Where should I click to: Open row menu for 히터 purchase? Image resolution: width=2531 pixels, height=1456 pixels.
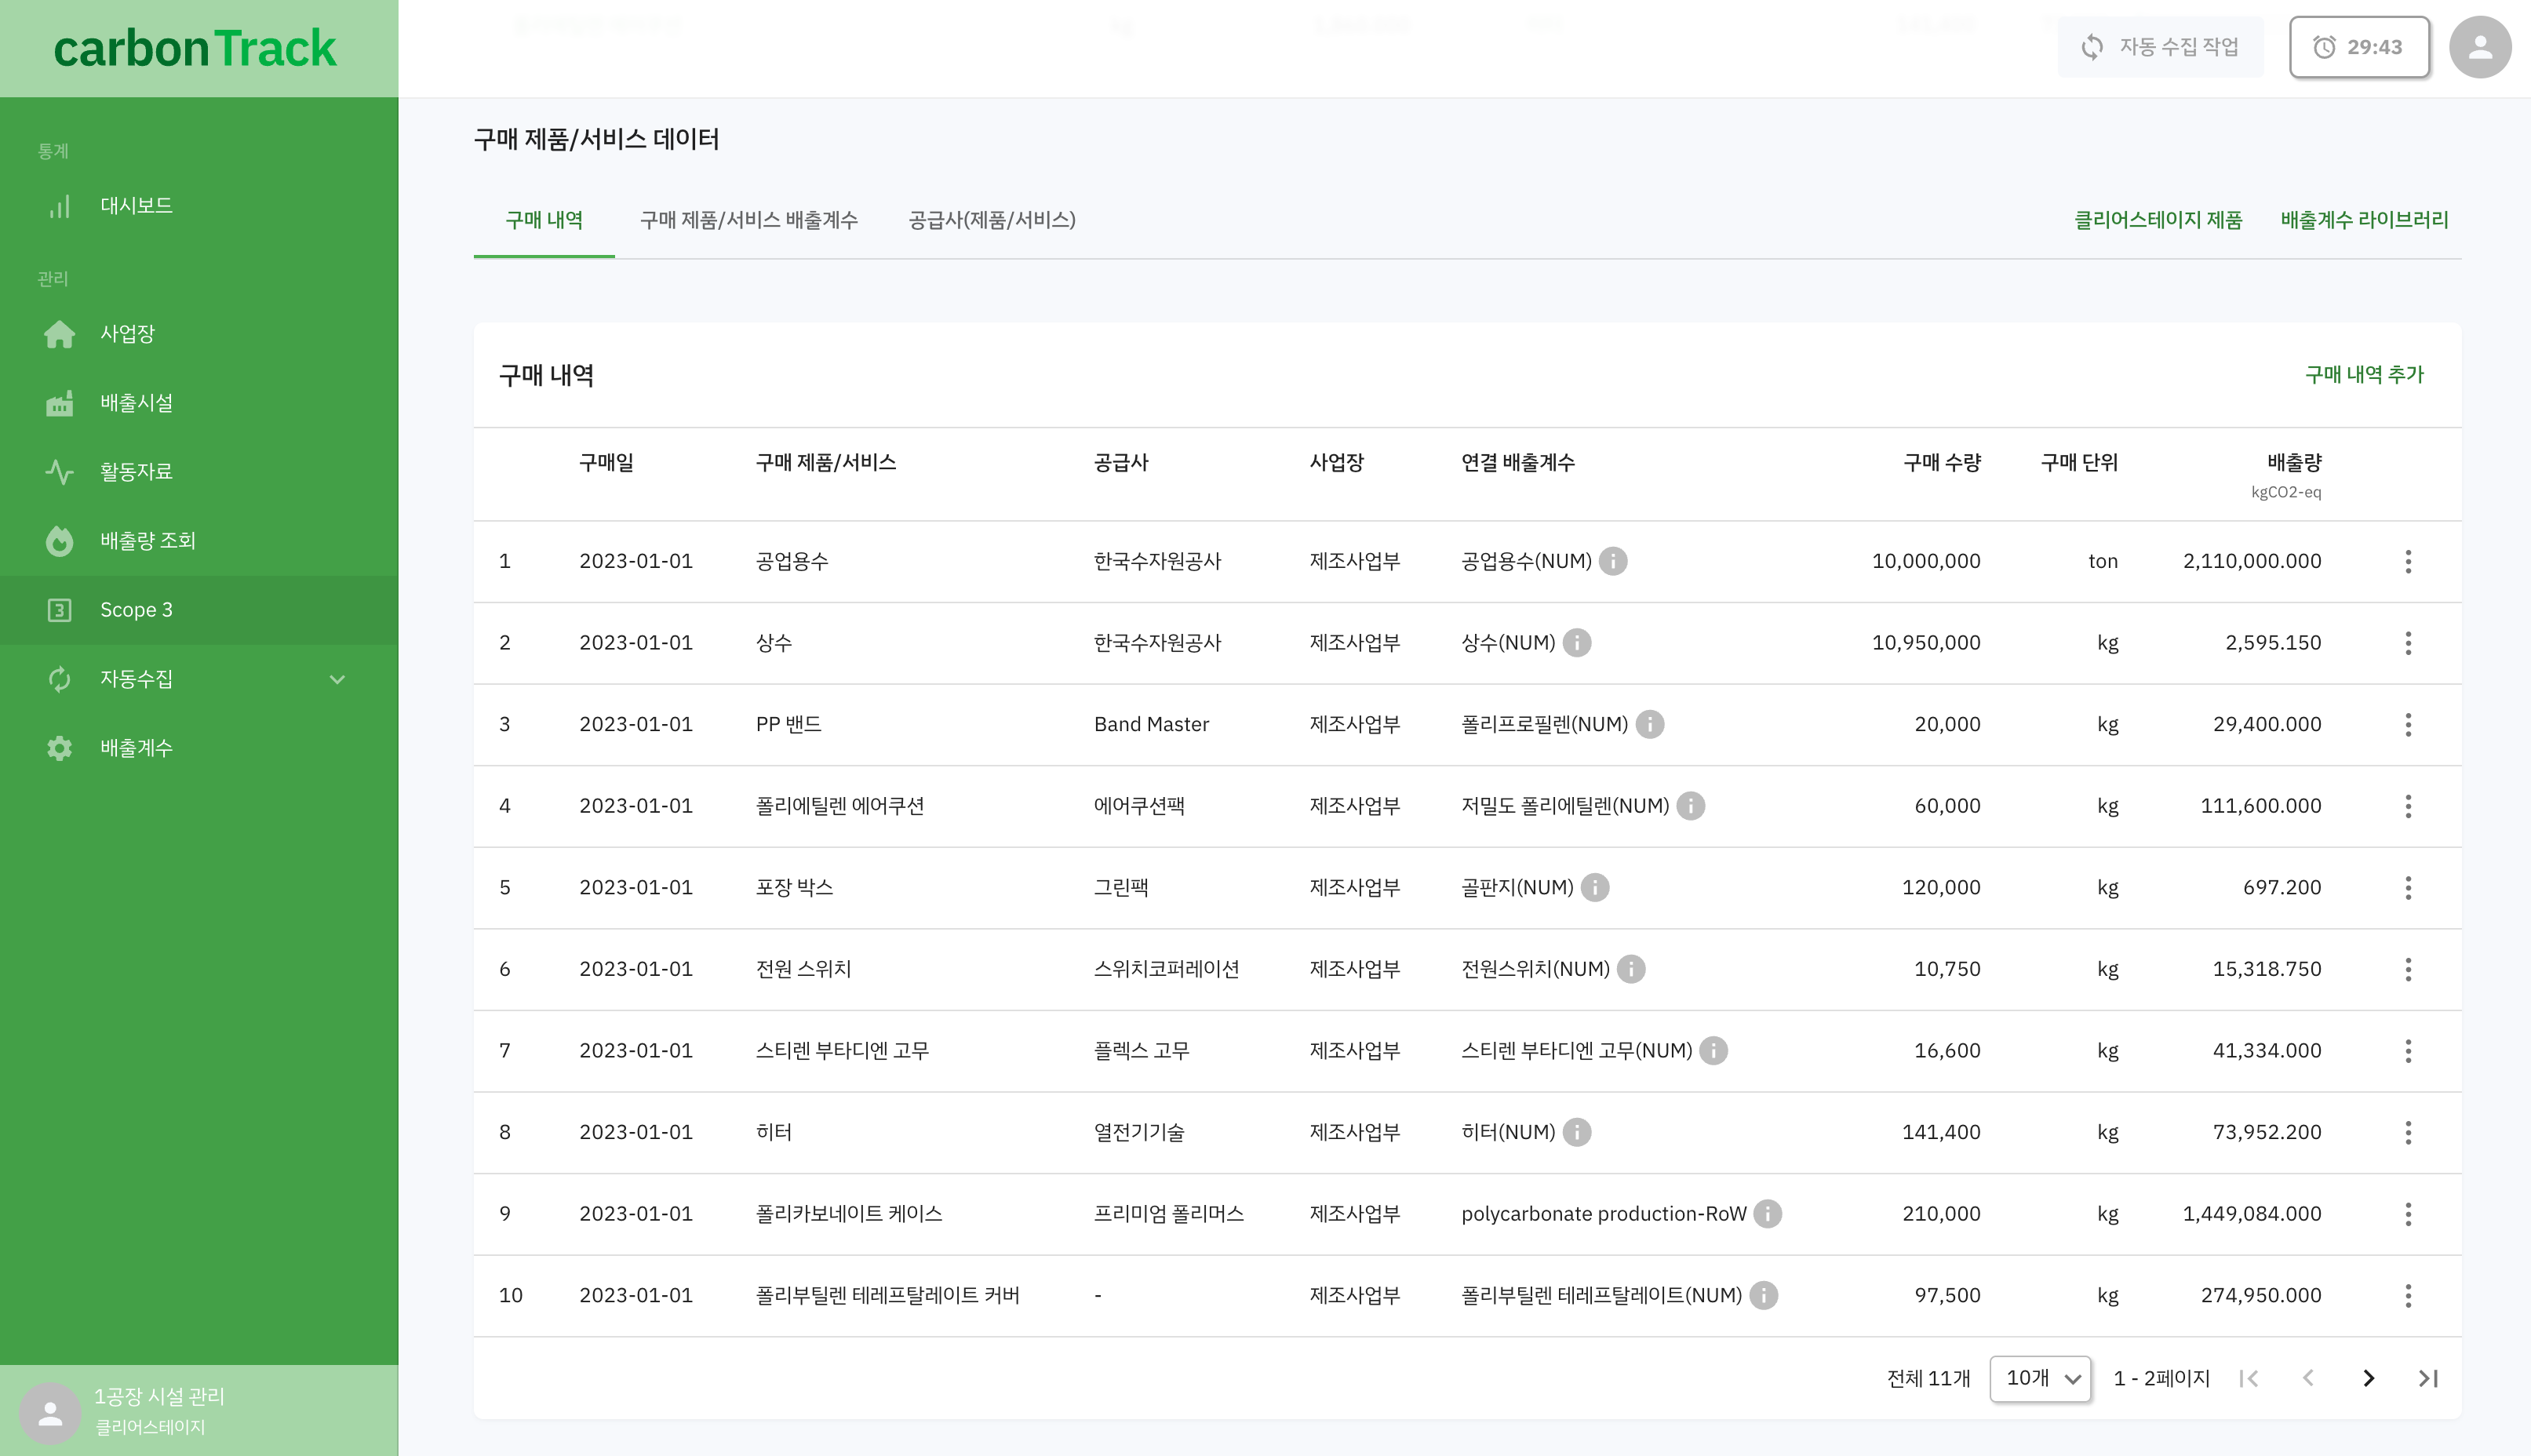tap(2408, 1132)
